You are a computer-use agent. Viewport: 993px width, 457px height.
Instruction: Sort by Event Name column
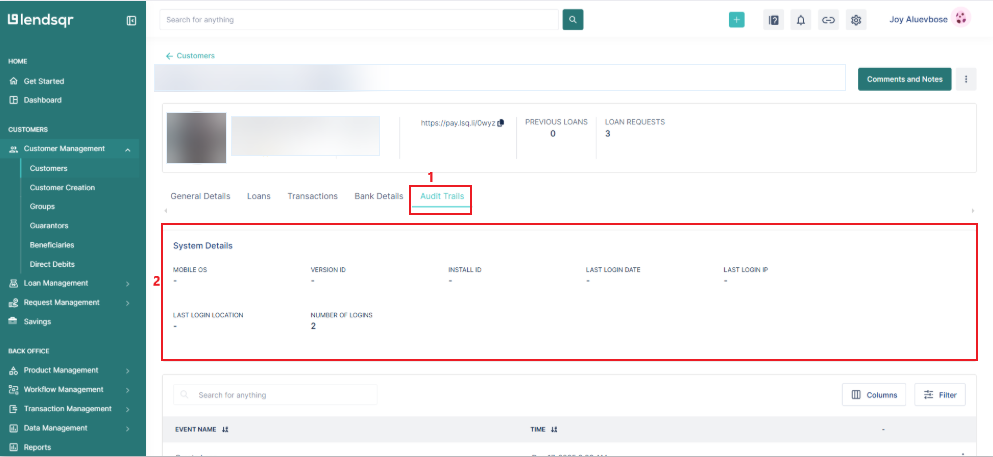(x=224, y=429)
